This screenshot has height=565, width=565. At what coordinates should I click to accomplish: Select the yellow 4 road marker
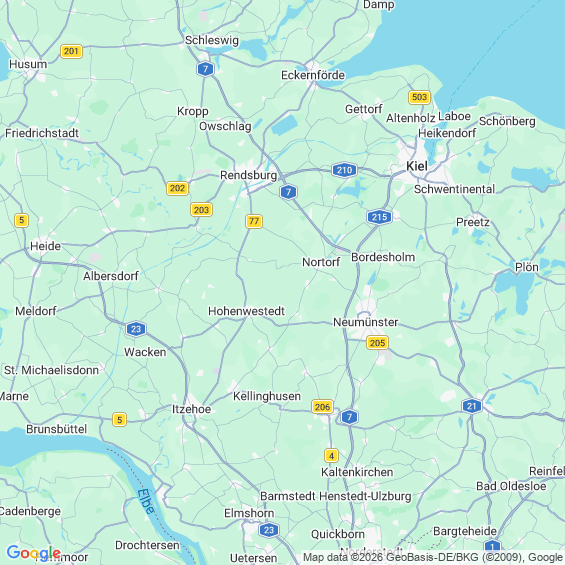coord(331,455)
